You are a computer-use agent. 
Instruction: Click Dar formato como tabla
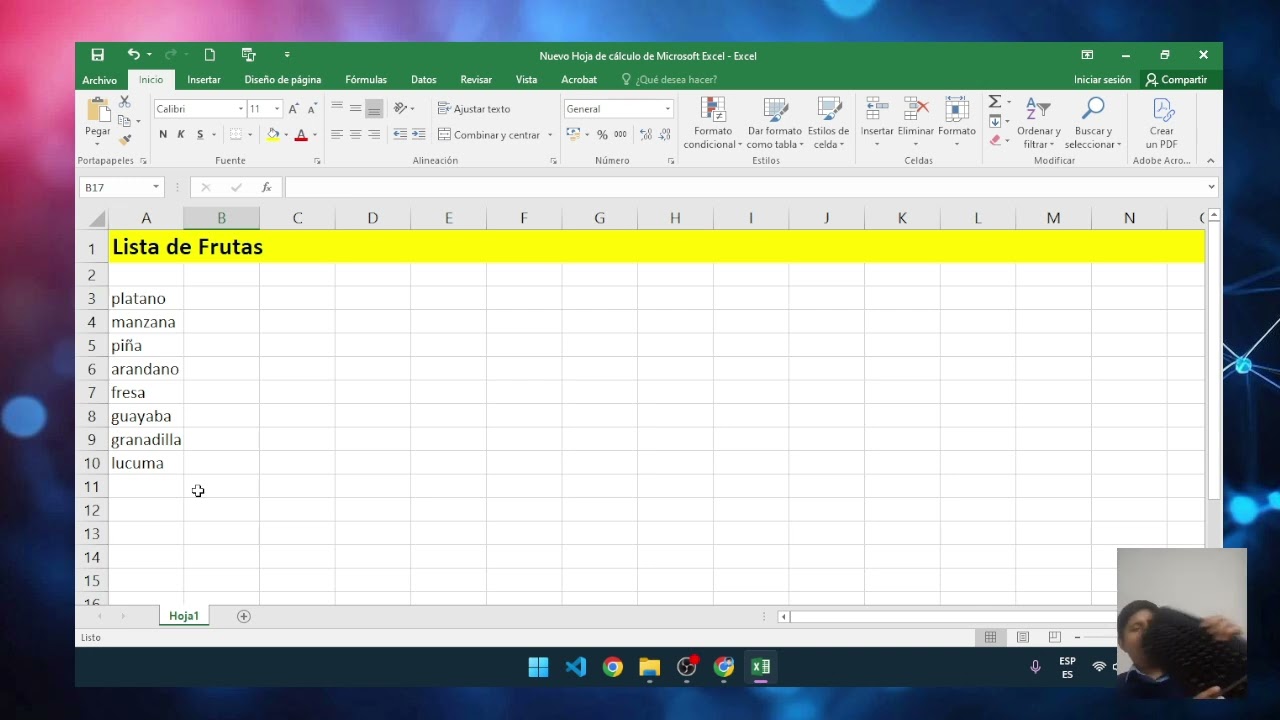(x=774, y=124)
